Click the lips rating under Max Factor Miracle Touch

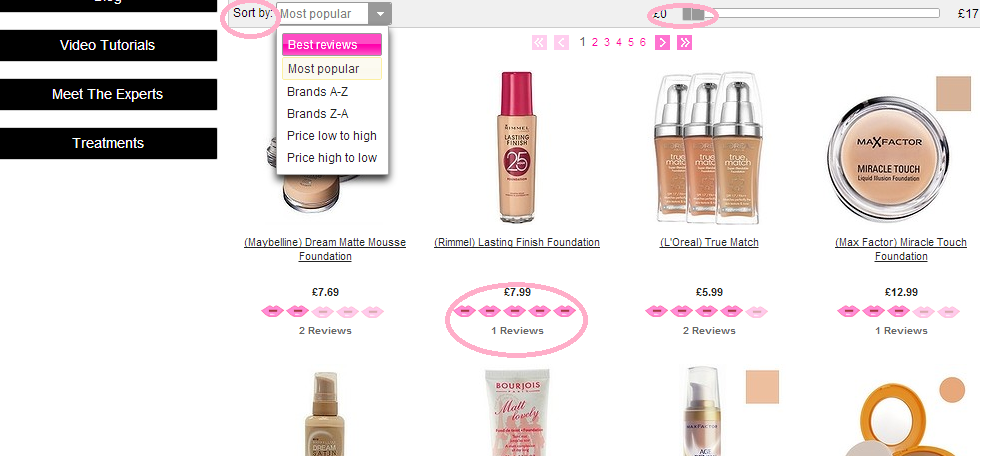(898, 312)
